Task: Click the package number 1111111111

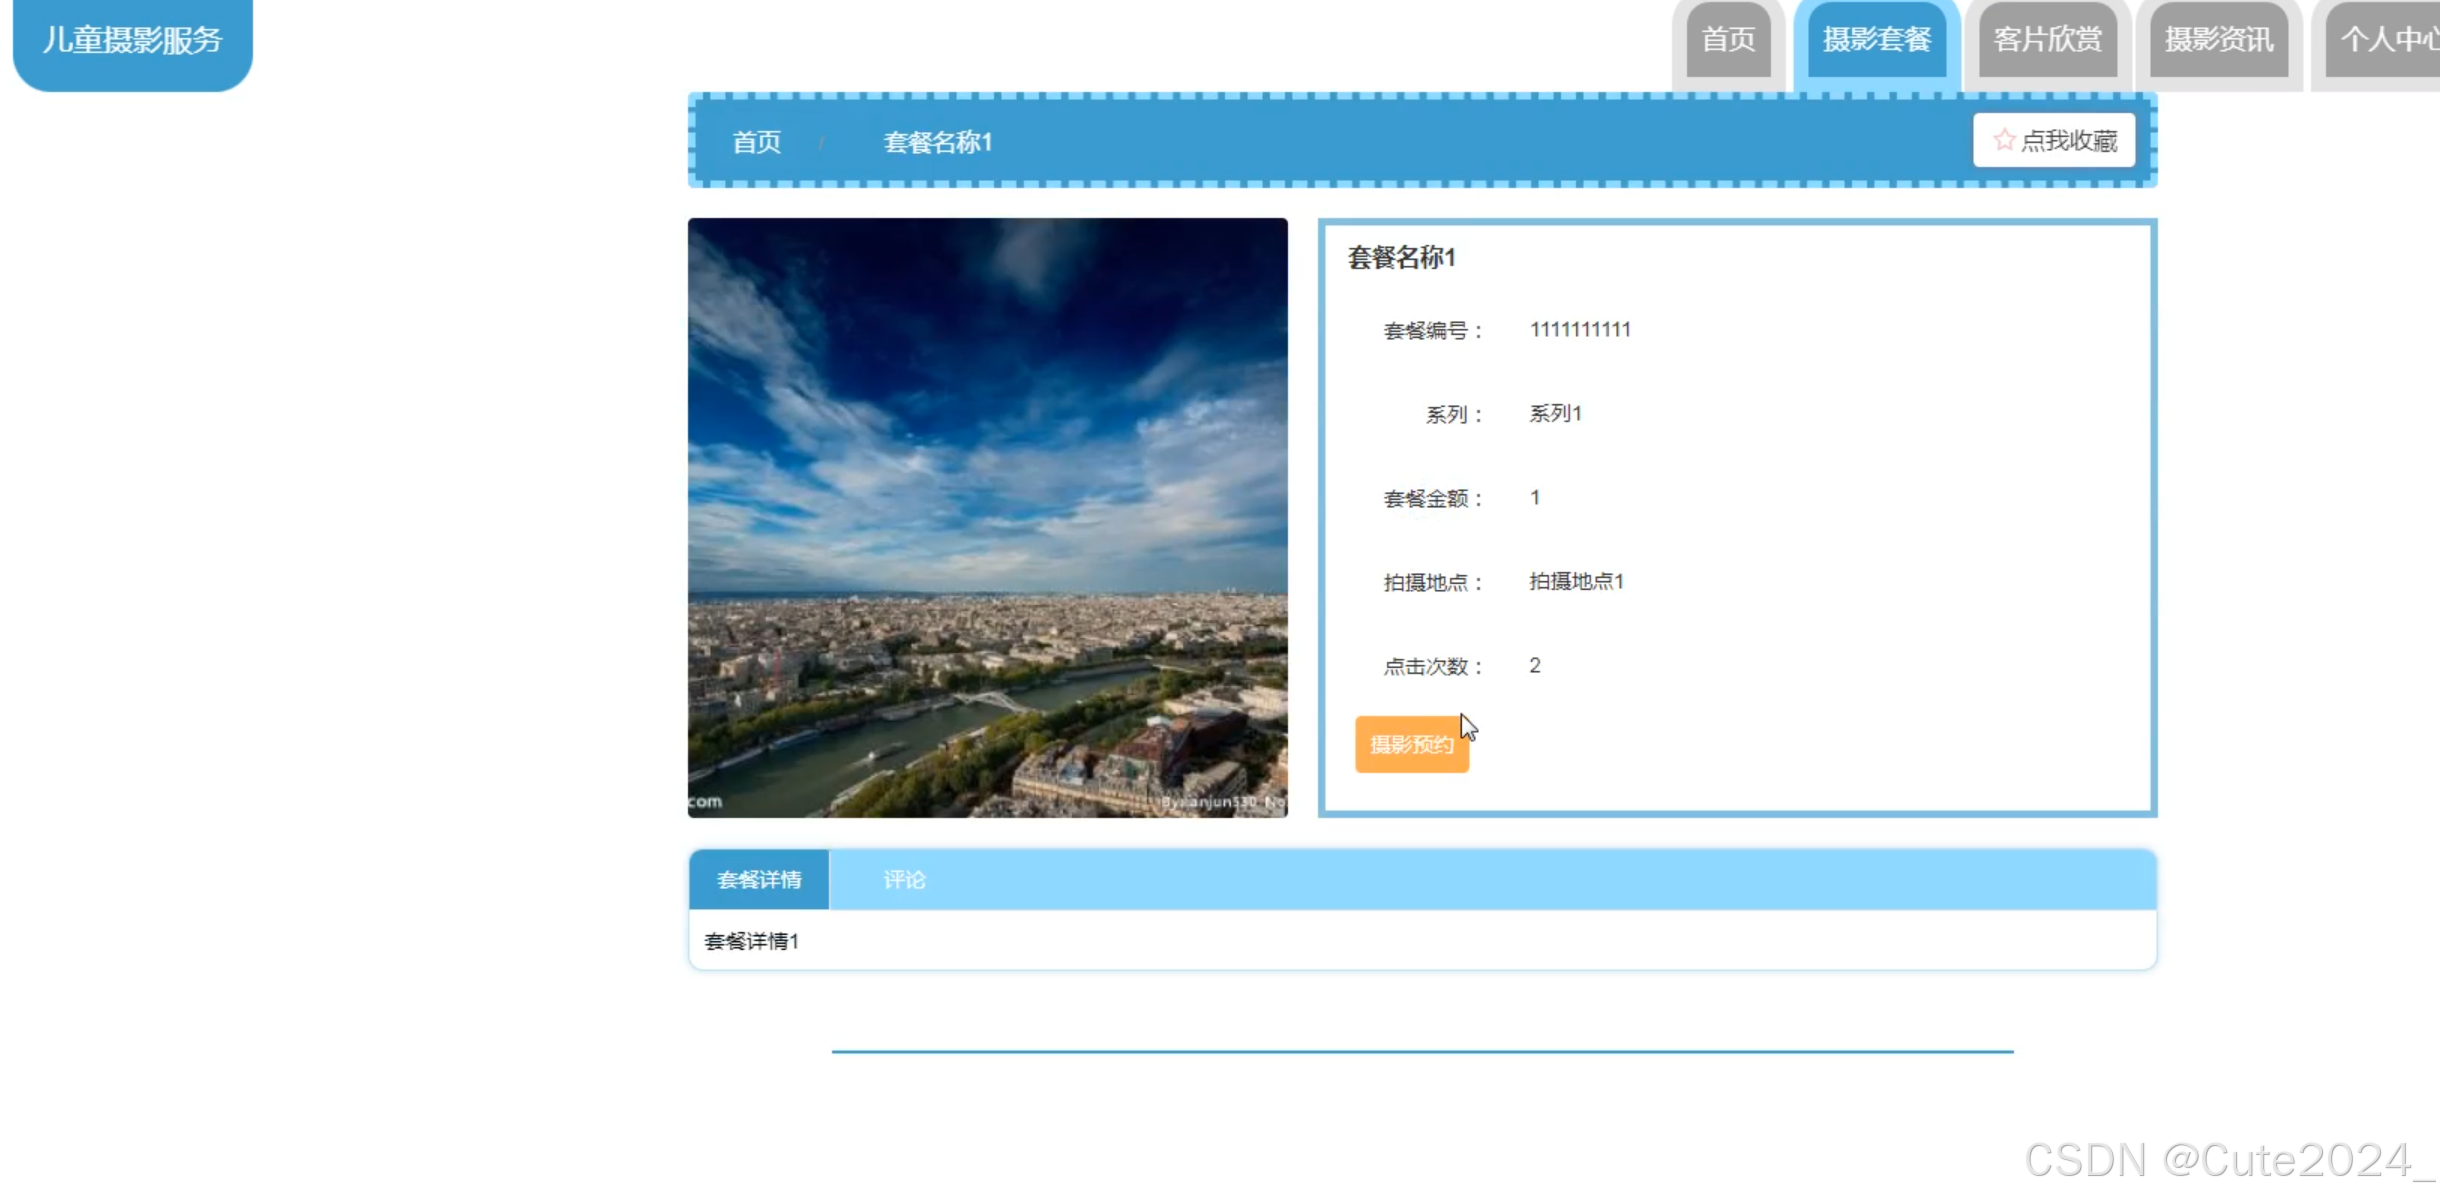Action: [1580, 330]
